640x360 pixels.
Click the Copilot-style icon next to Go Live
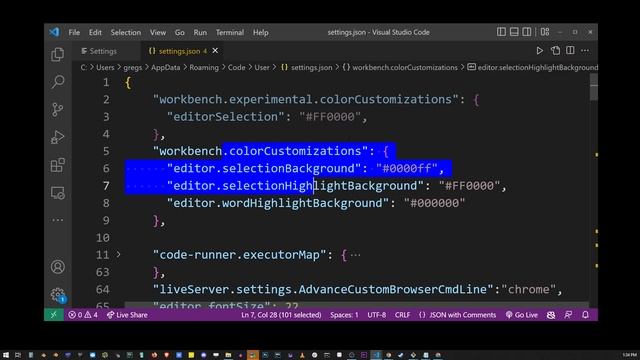click(x=551, y=315)
